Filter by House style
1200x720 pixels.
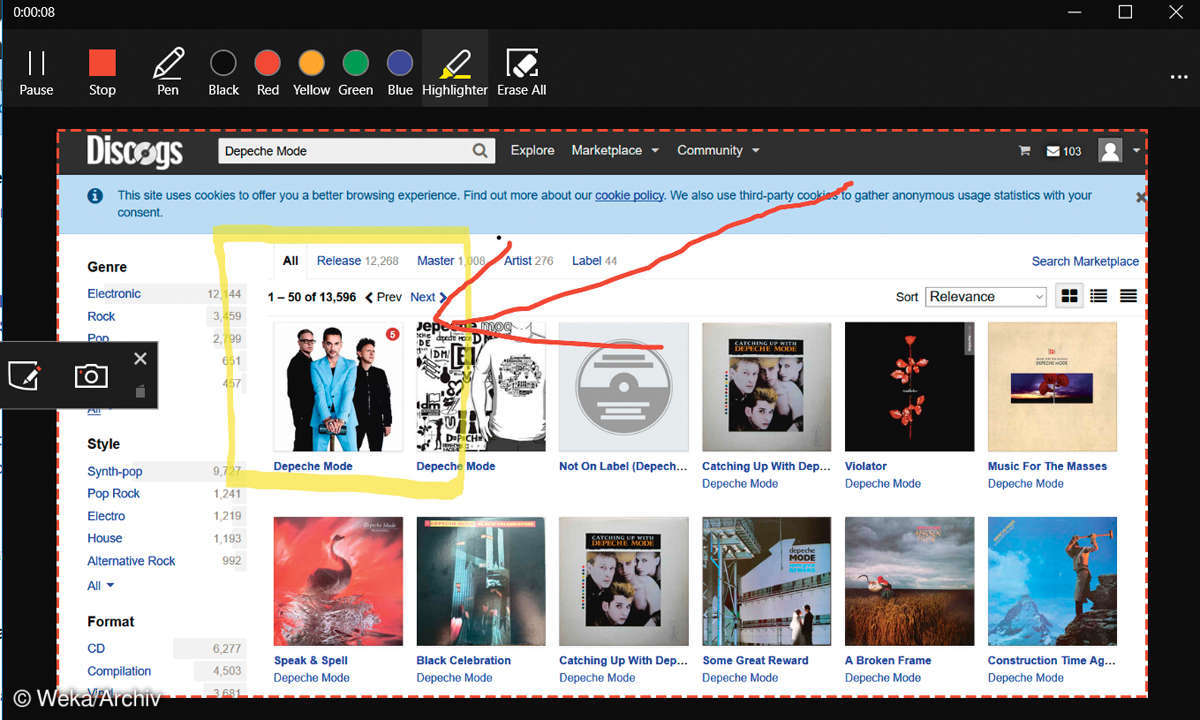point(105,538)
